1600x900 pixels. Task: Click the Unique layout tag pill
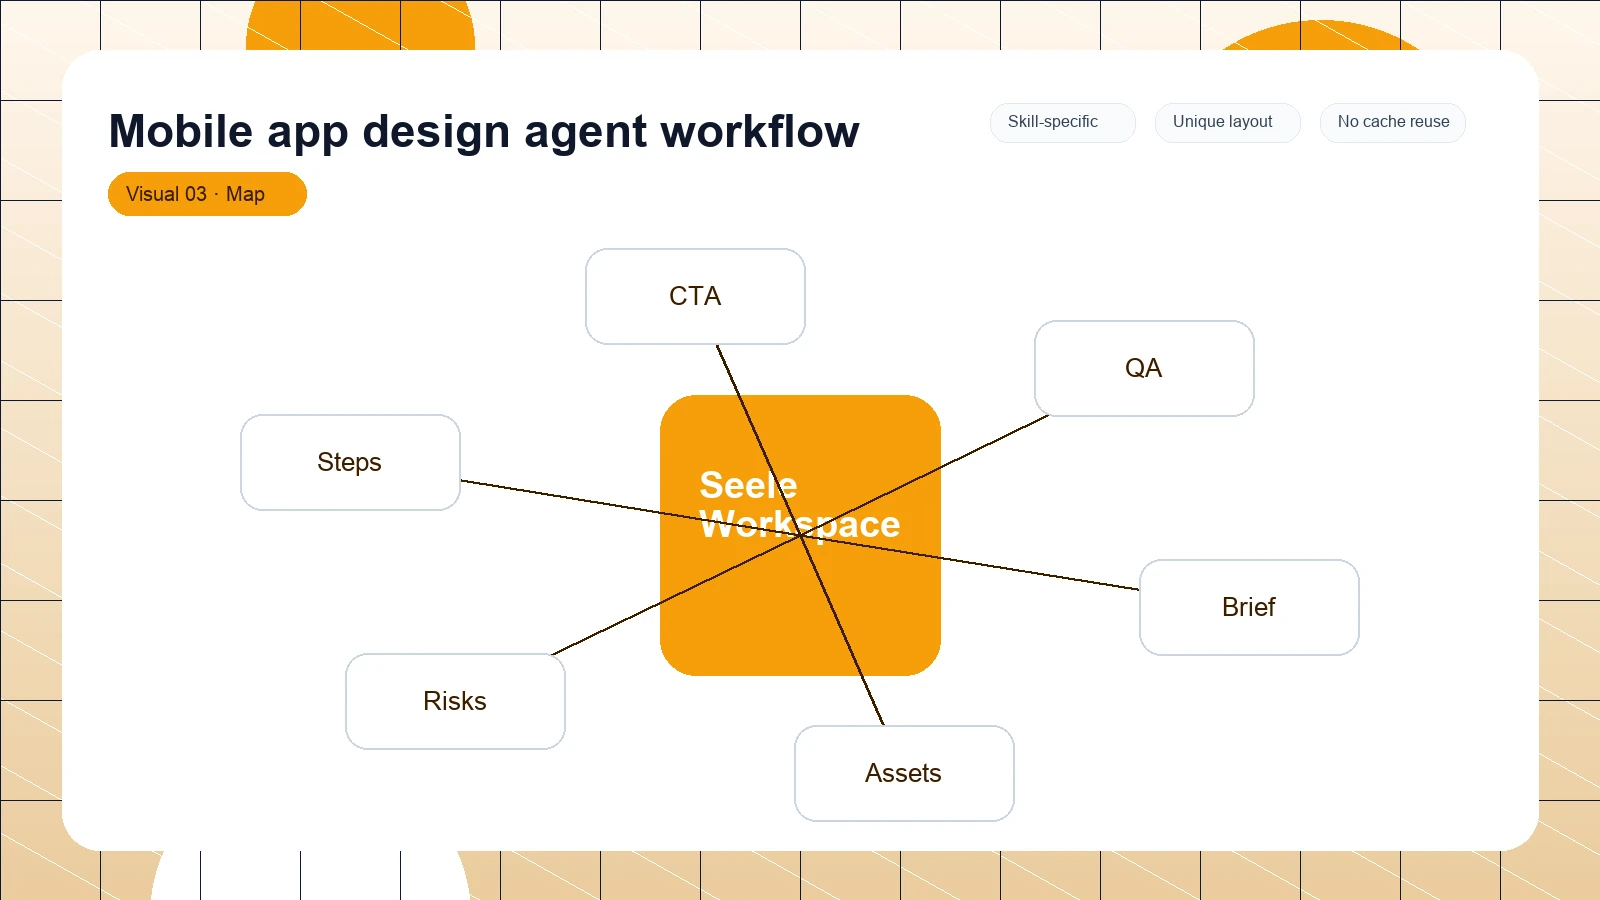(x=1227, y=123)
